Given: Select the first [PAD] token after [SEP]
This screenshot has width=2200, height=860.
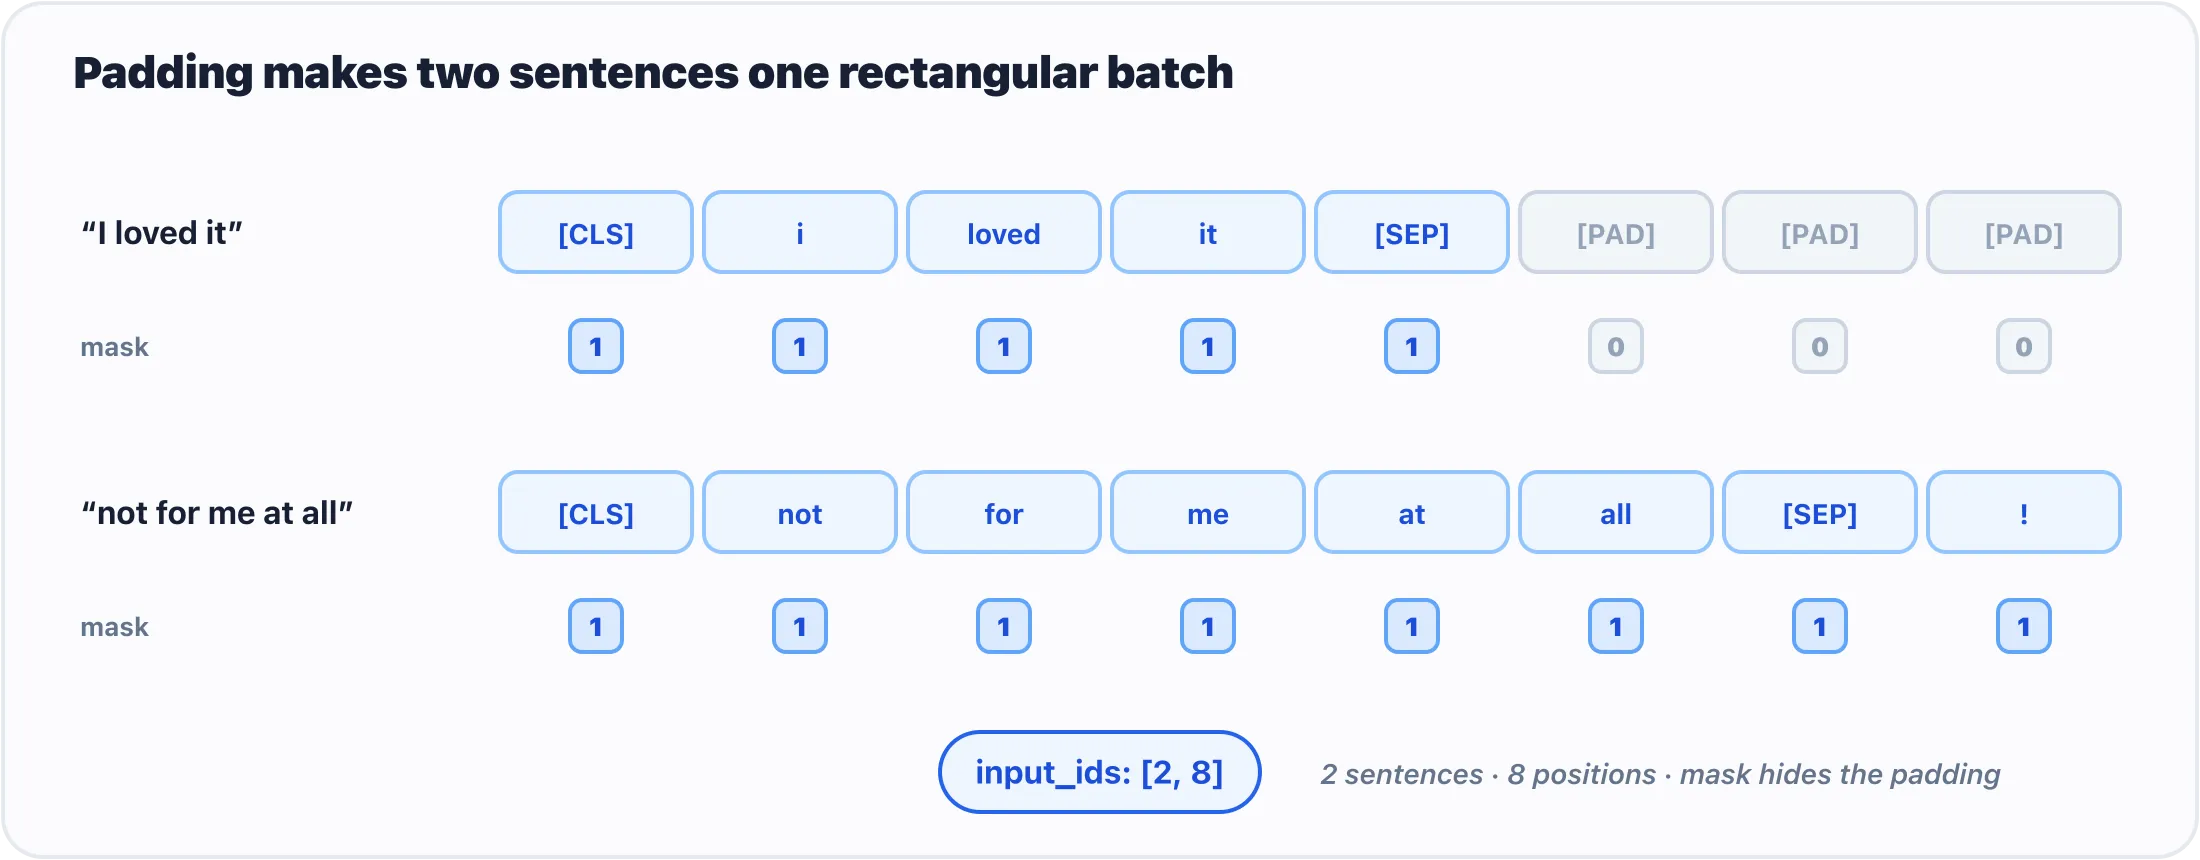Looking at the screenshot, I should point(1616,233).
